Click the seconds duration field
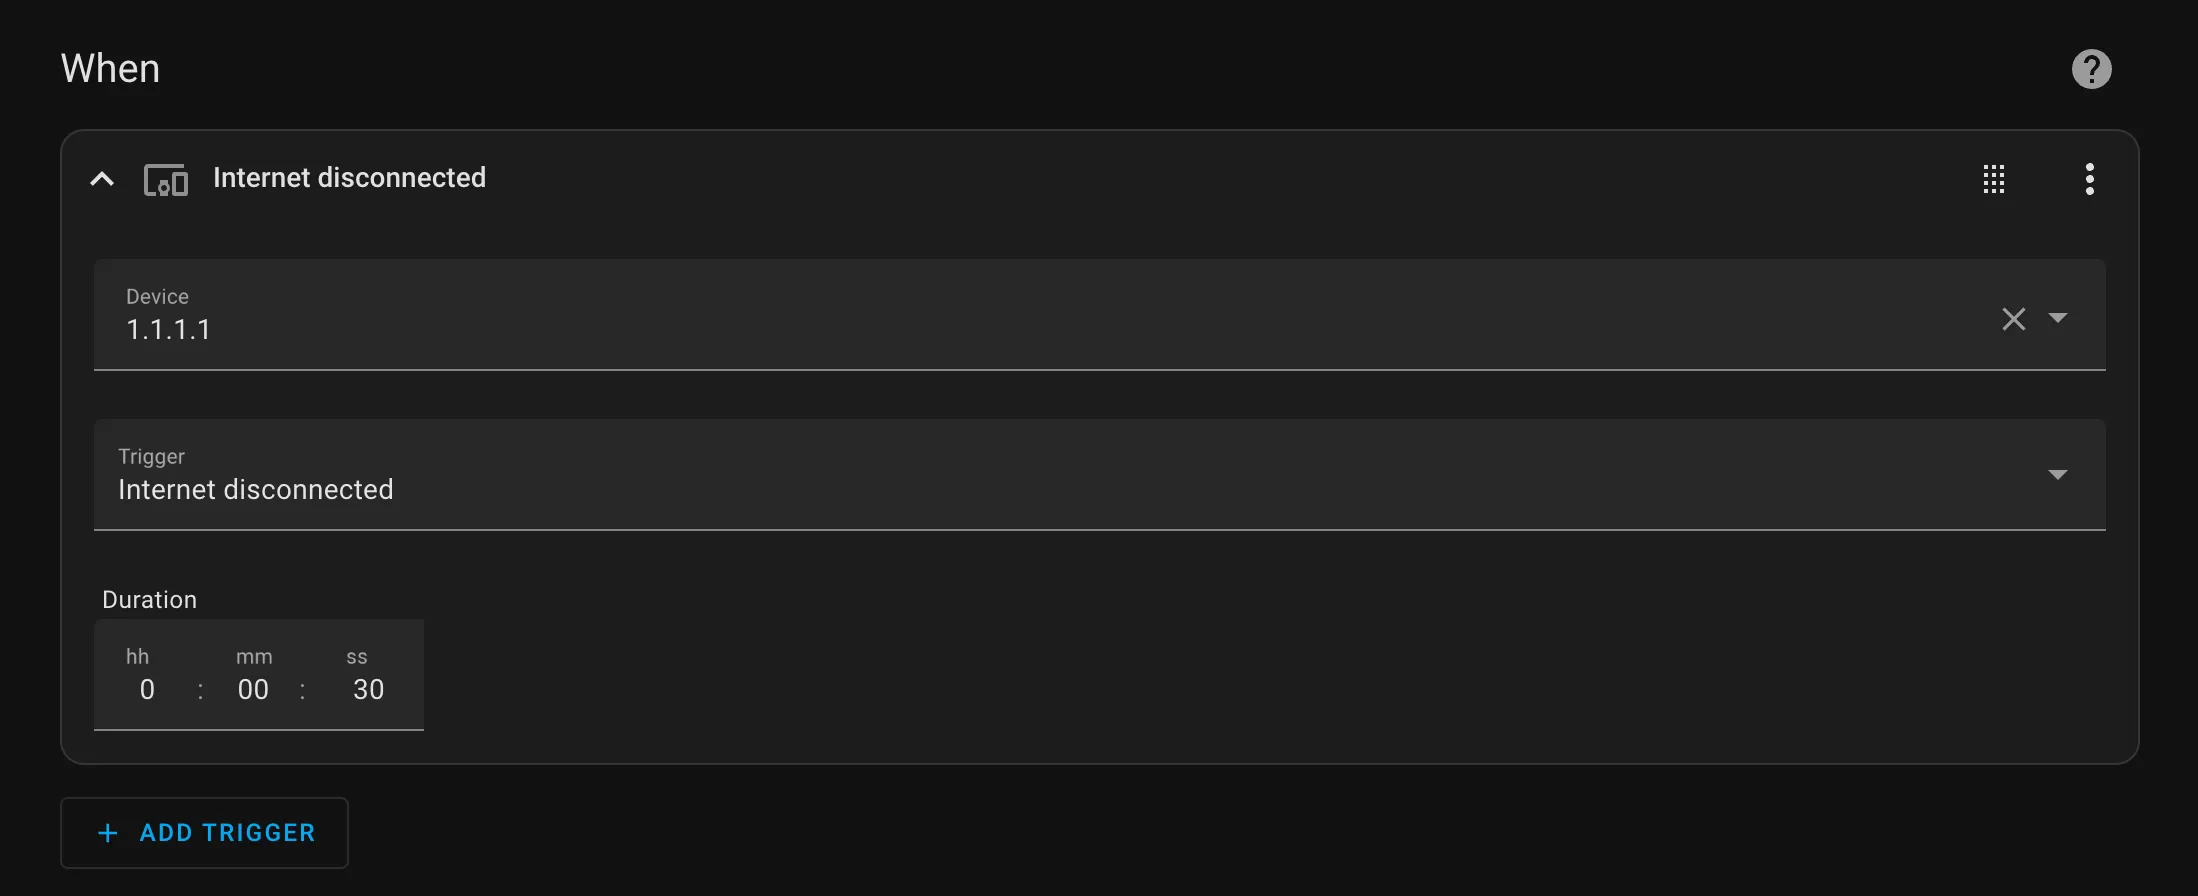Screen dimensions: 2198x896 pyautogui.click(x=368, y=690)
